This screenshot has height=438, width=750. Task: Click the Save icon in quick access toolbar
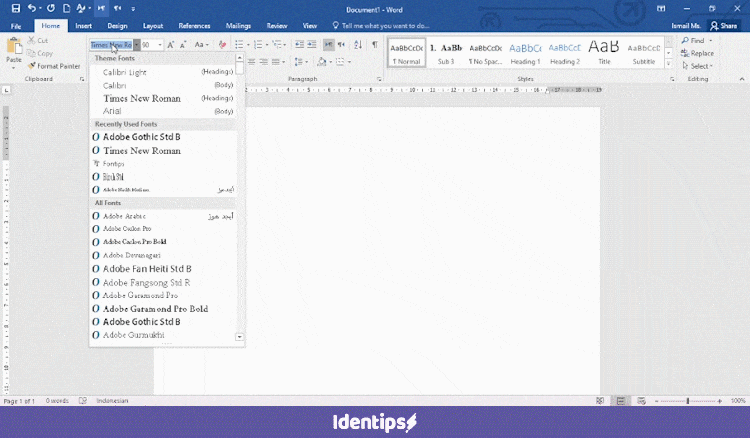click(15, 8)
